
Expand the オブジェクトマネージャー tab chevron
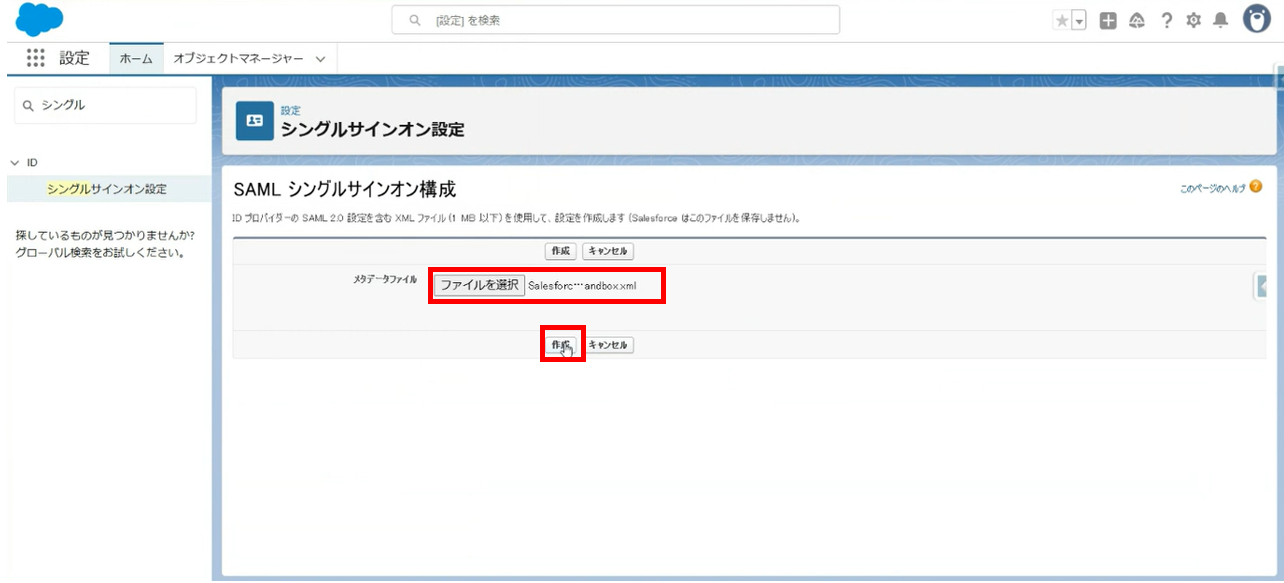[x=320, y=59]
